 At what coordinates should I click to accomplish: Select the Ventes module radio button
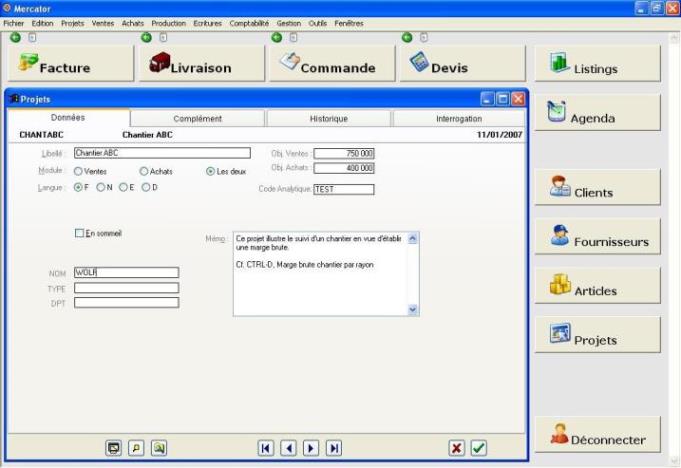point(78,171)
